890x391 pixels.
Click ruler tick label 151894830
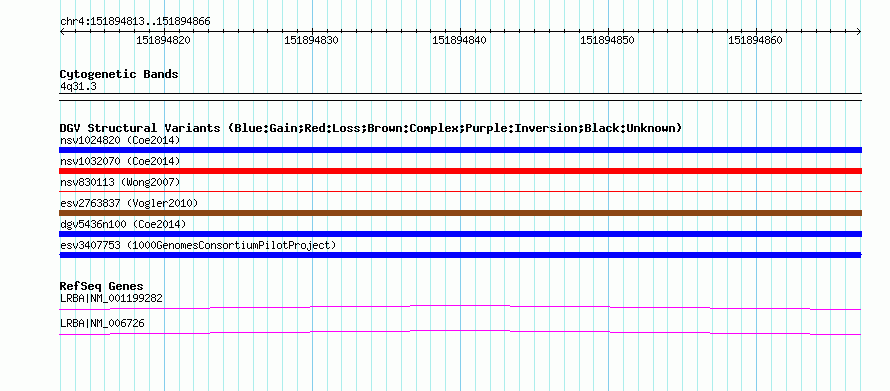pos(311,40)
